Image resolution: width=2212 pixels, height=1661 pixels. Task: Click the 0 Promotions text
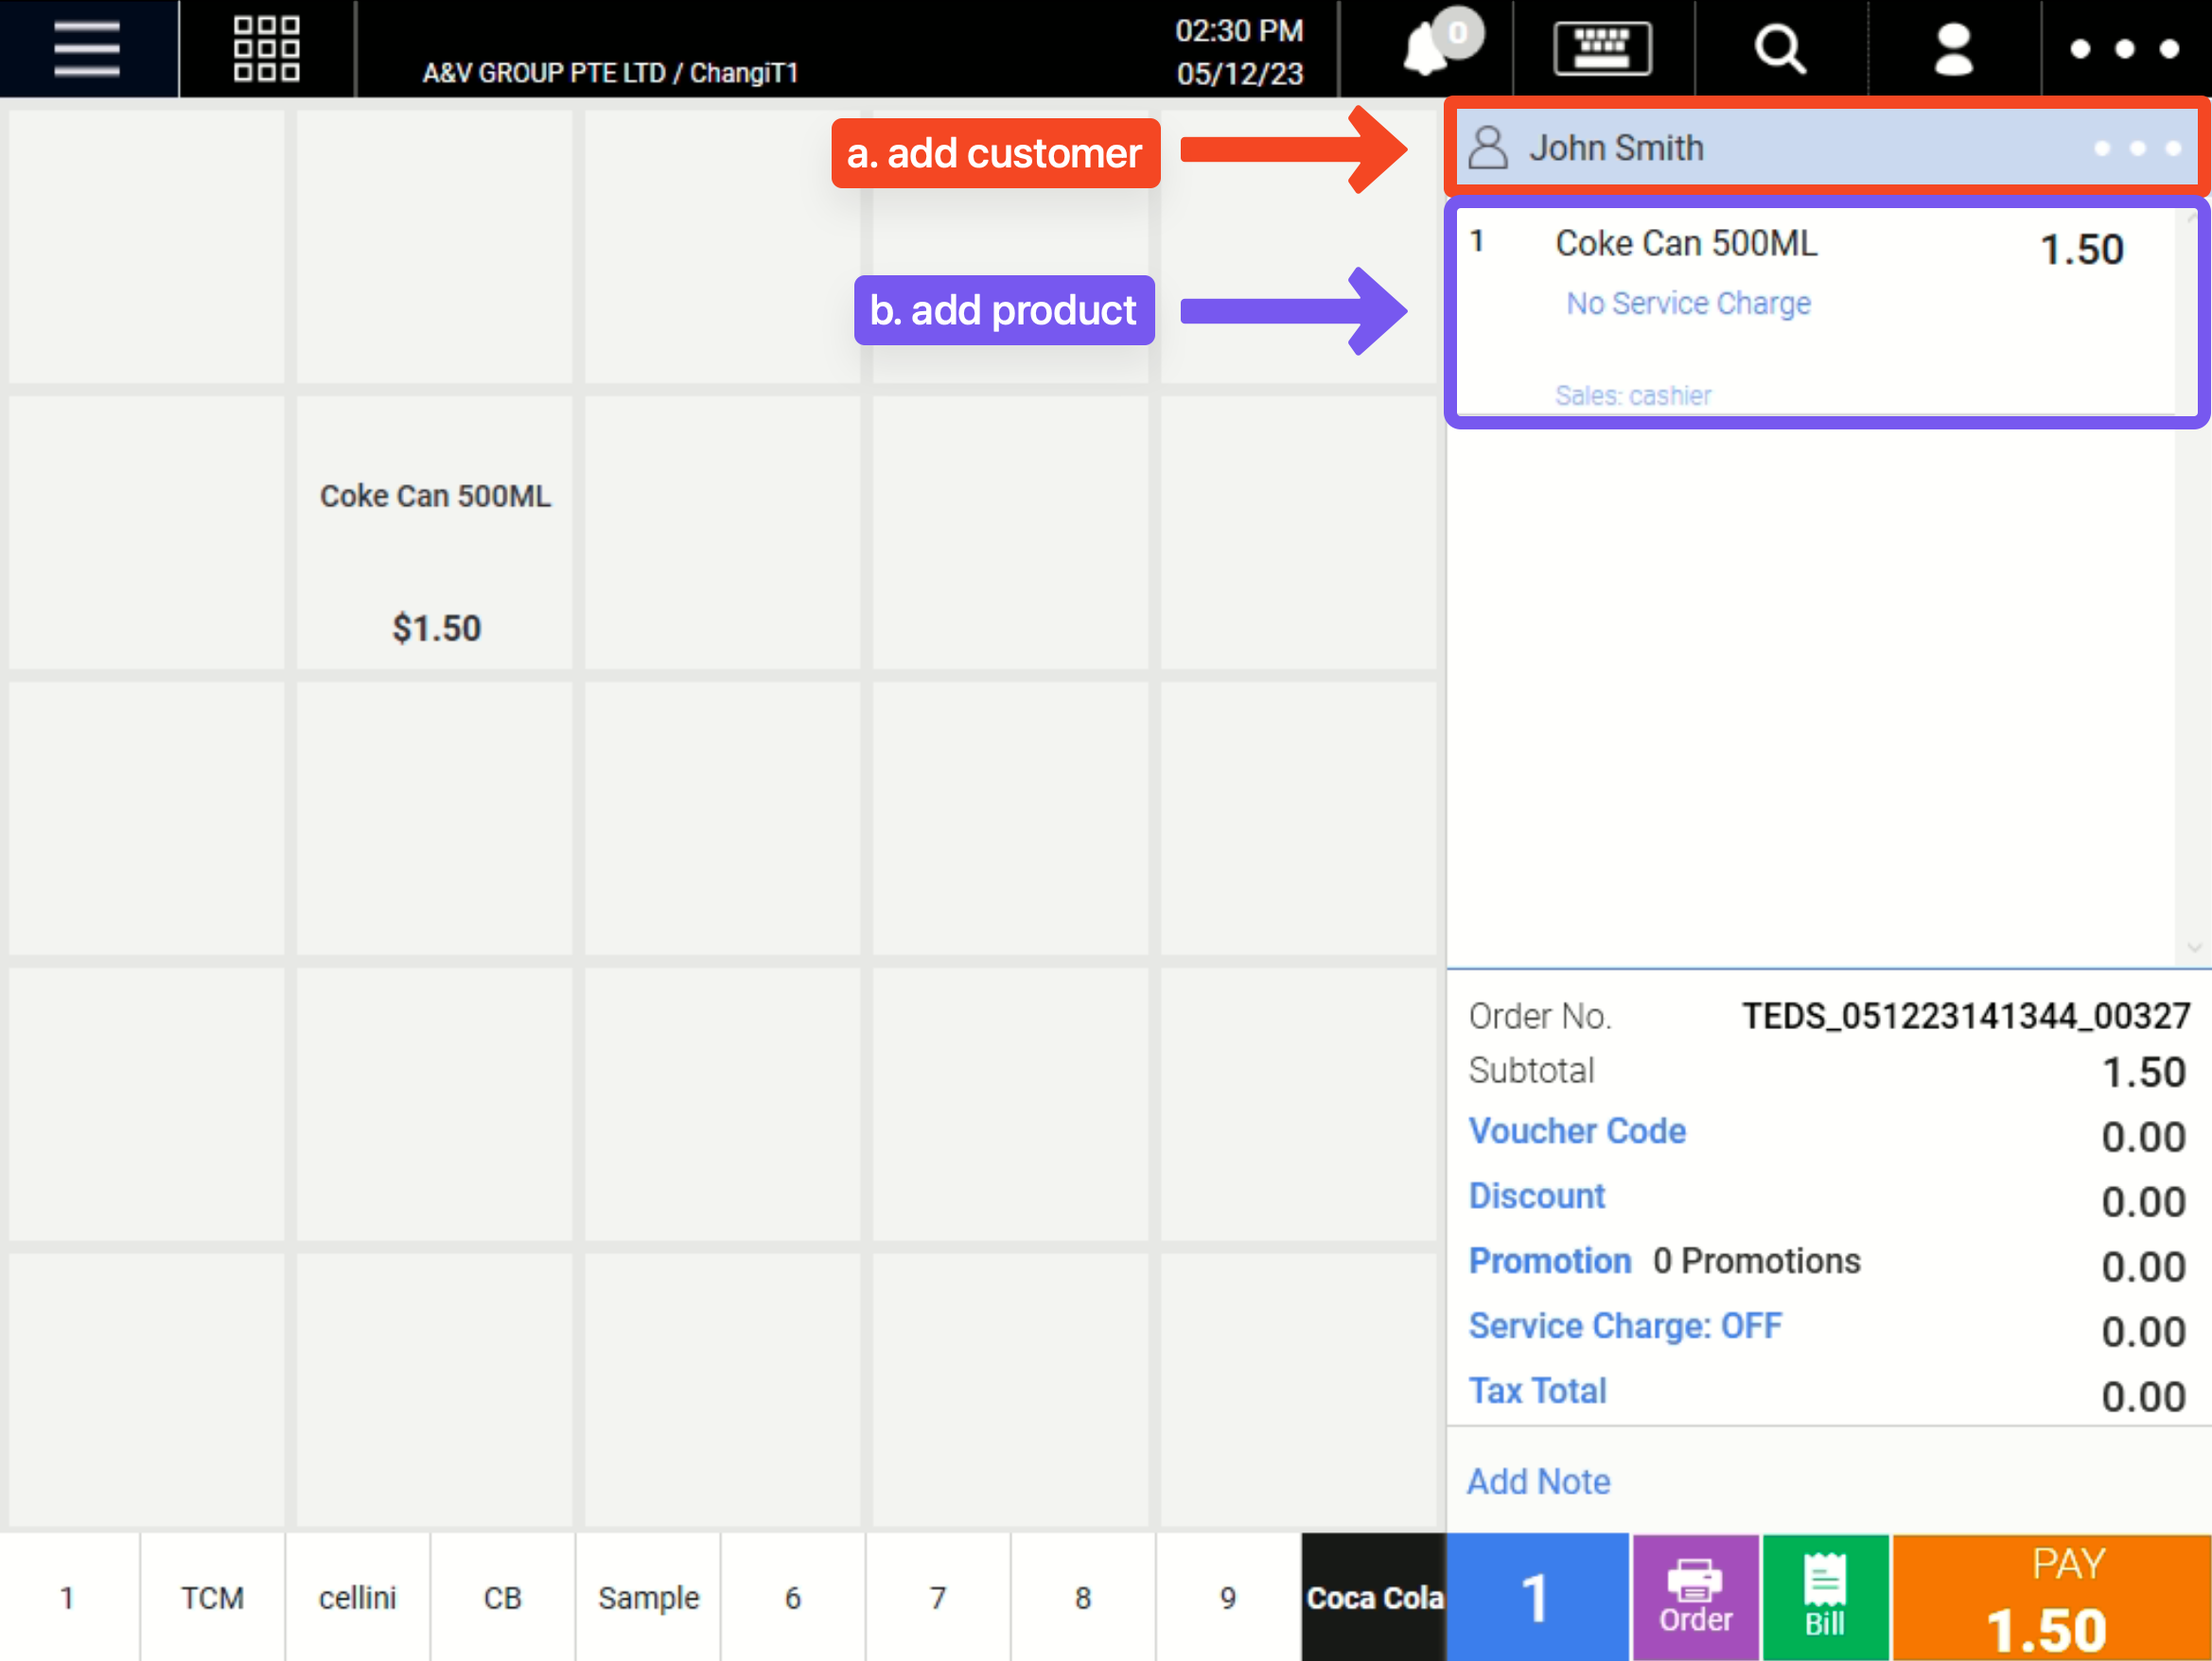(1757, 1261)
